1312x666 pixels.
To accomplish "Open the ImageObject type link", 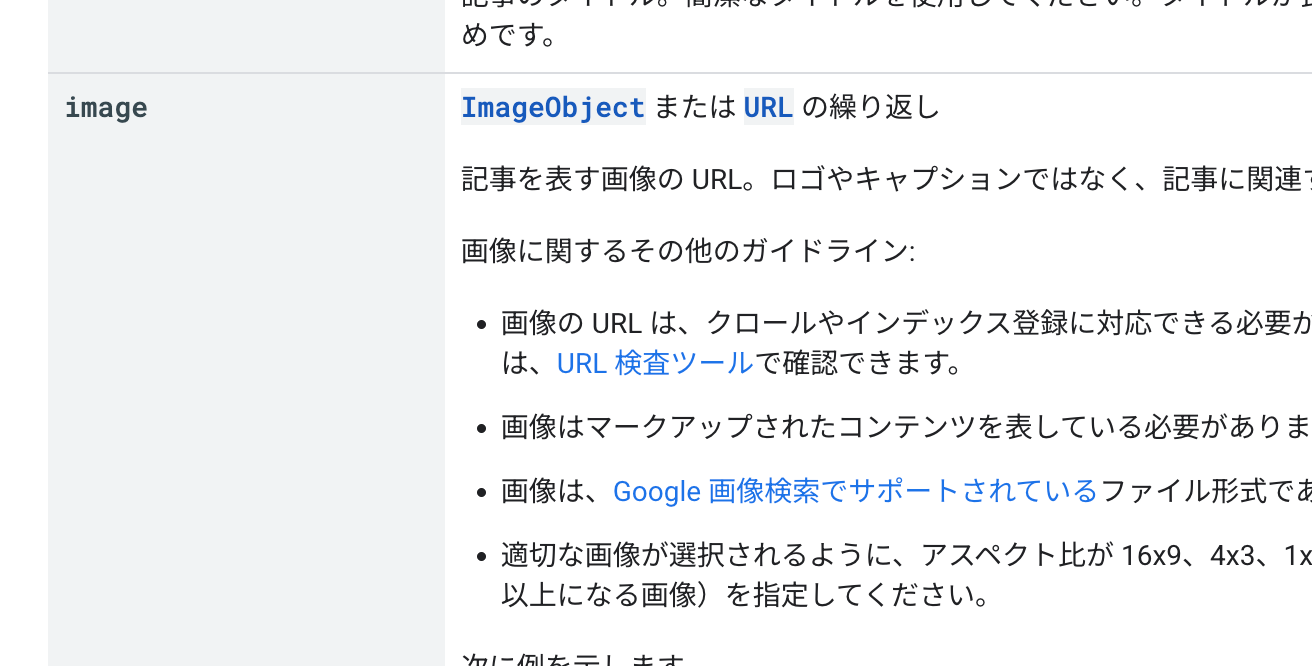I will pyautogui.click(x=553, y=107).
